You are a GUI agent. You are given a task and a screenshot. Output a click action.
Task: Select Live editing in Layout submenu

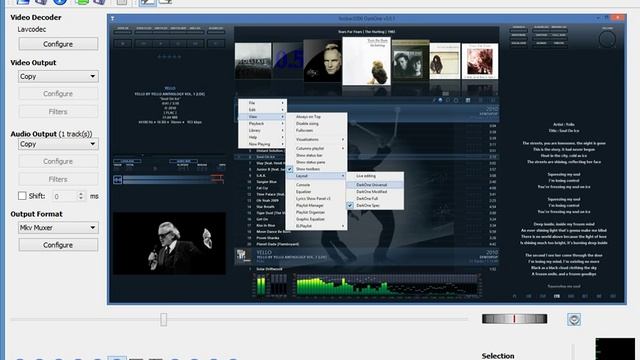(x=375, y=176)
